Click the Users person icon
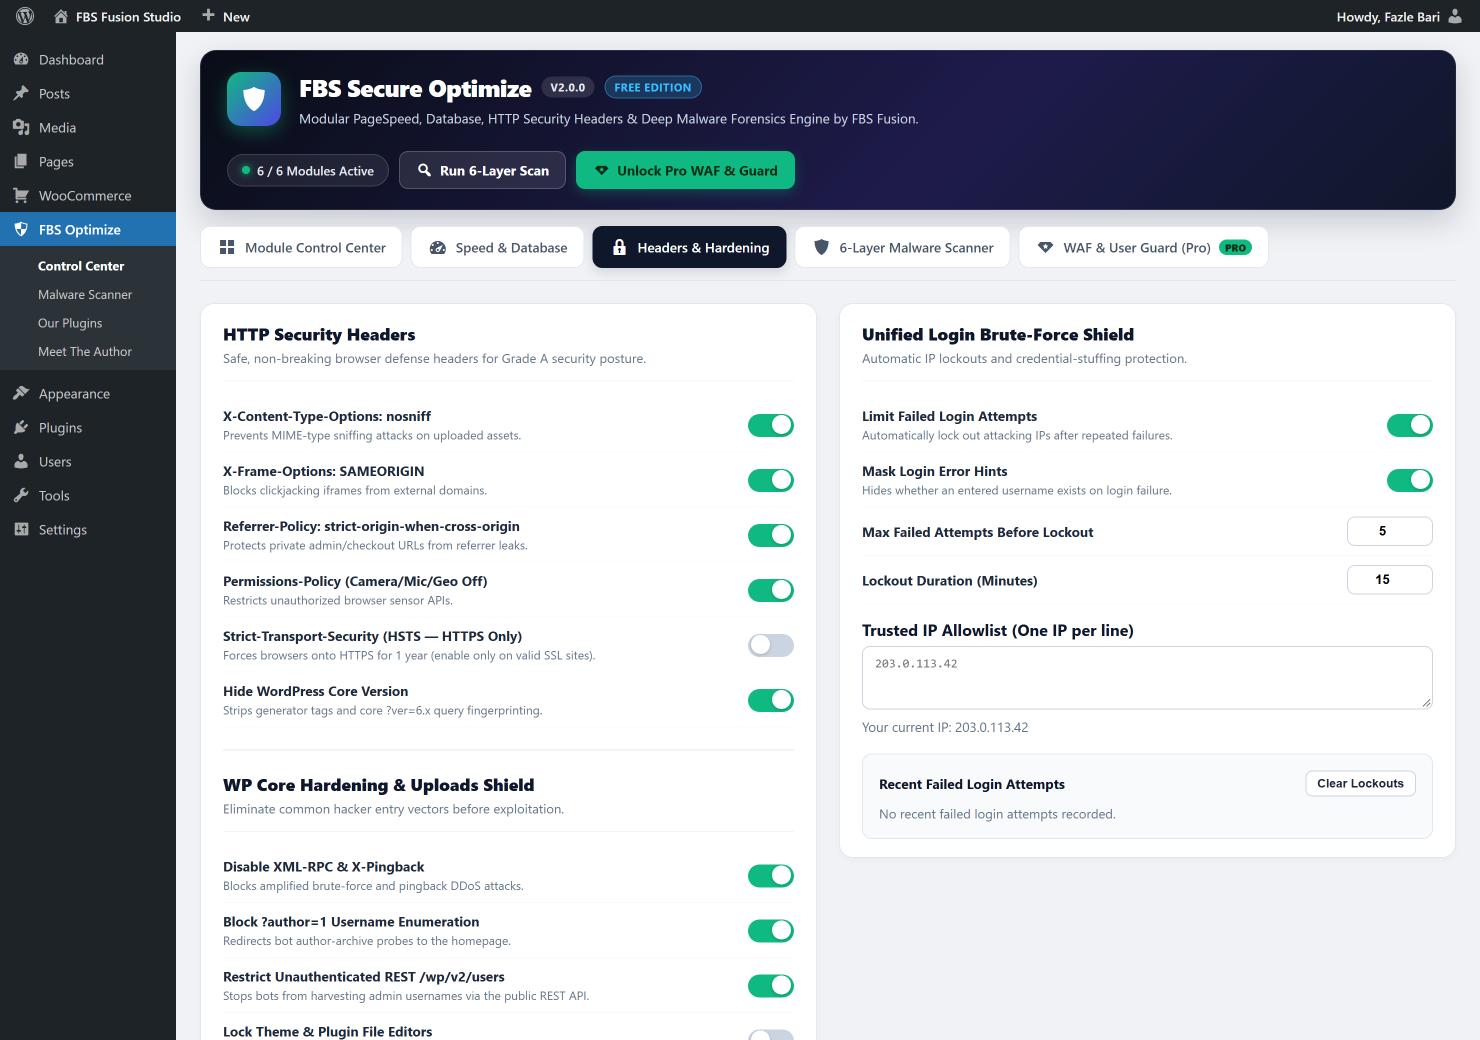 [21, 461]
